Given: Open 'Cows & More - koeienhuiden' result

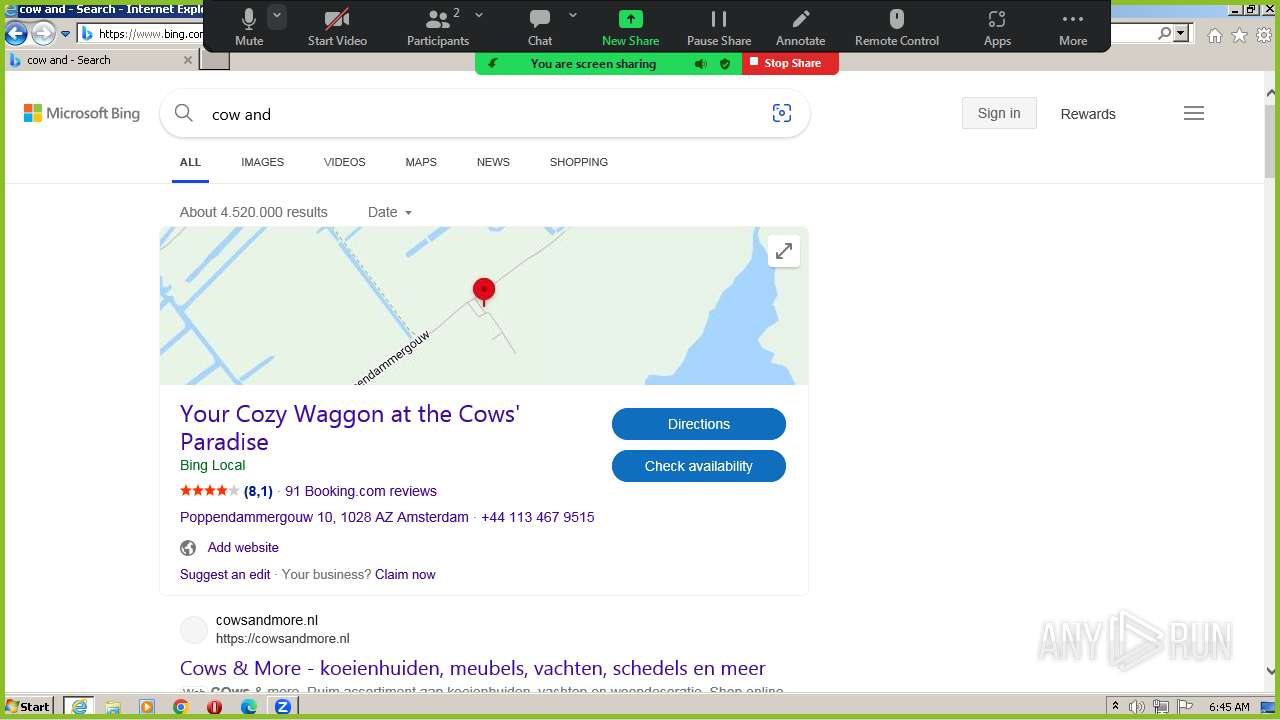Looking at the screenshot, I should click(x=473, y=668).
